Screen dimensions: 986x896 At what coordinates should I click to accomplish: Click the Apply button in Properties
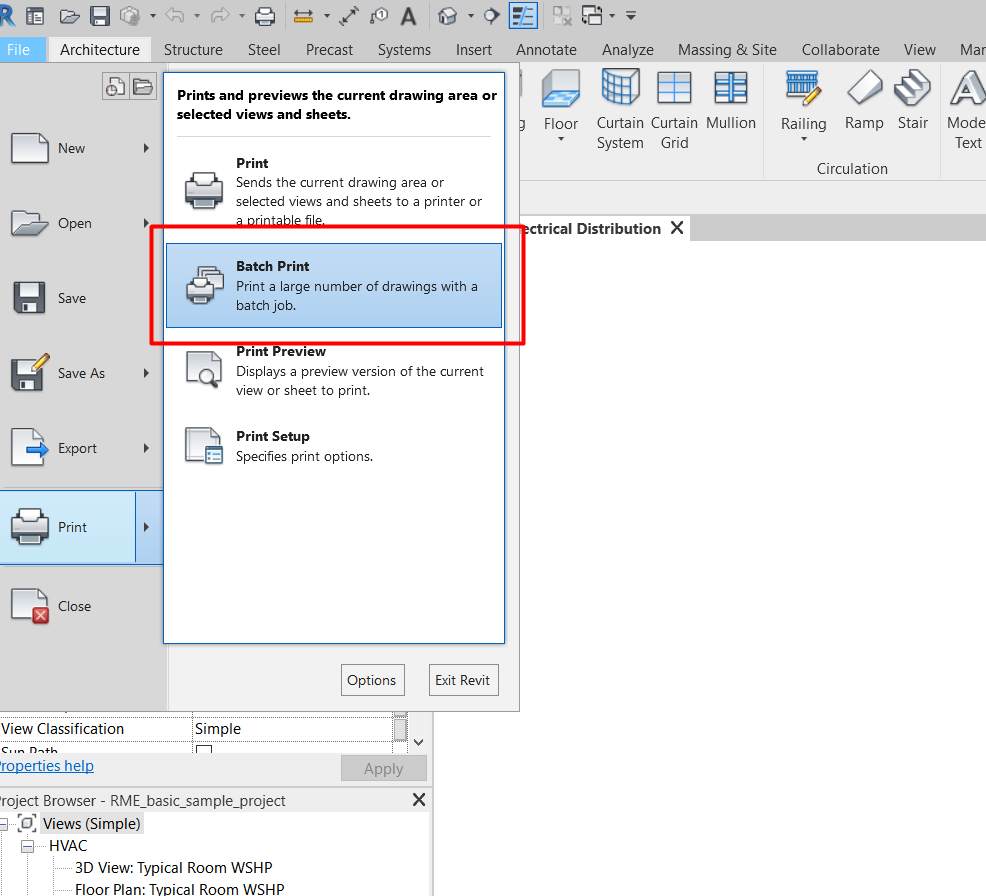(384, 768)
